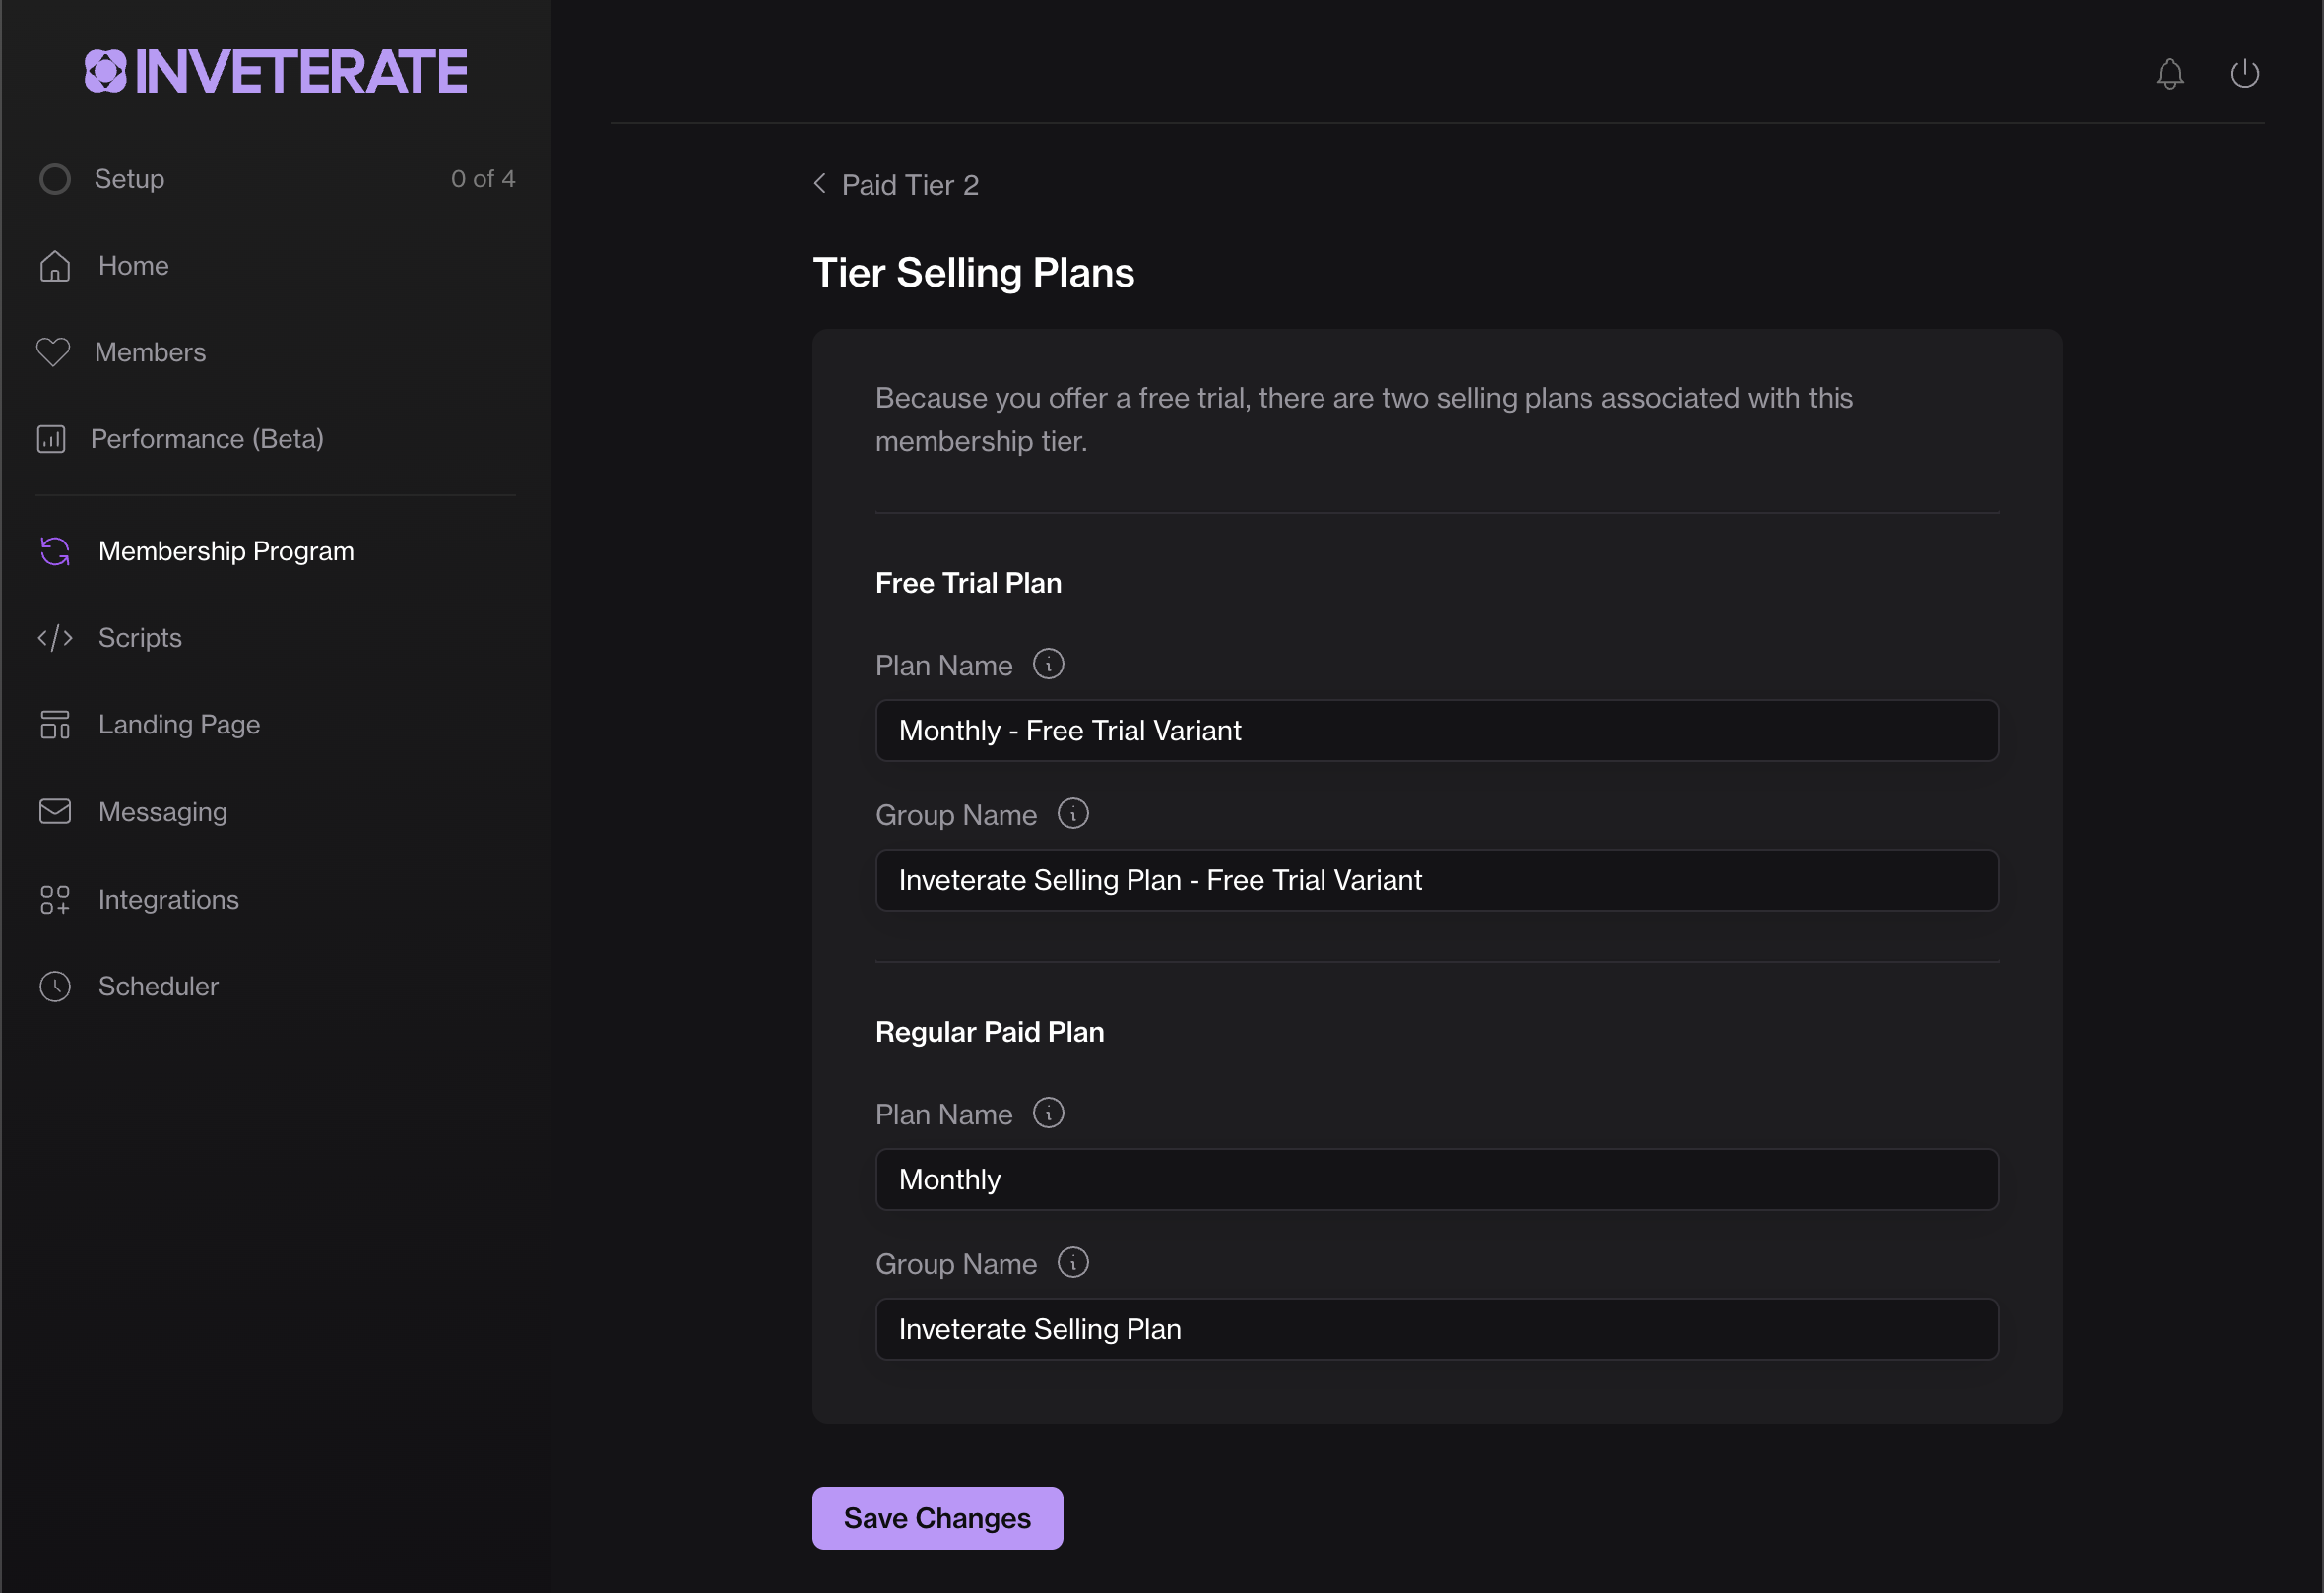Select Membership Program in the sidebar
This screenshot has width=2324, height=1593.
click(226, 551)
